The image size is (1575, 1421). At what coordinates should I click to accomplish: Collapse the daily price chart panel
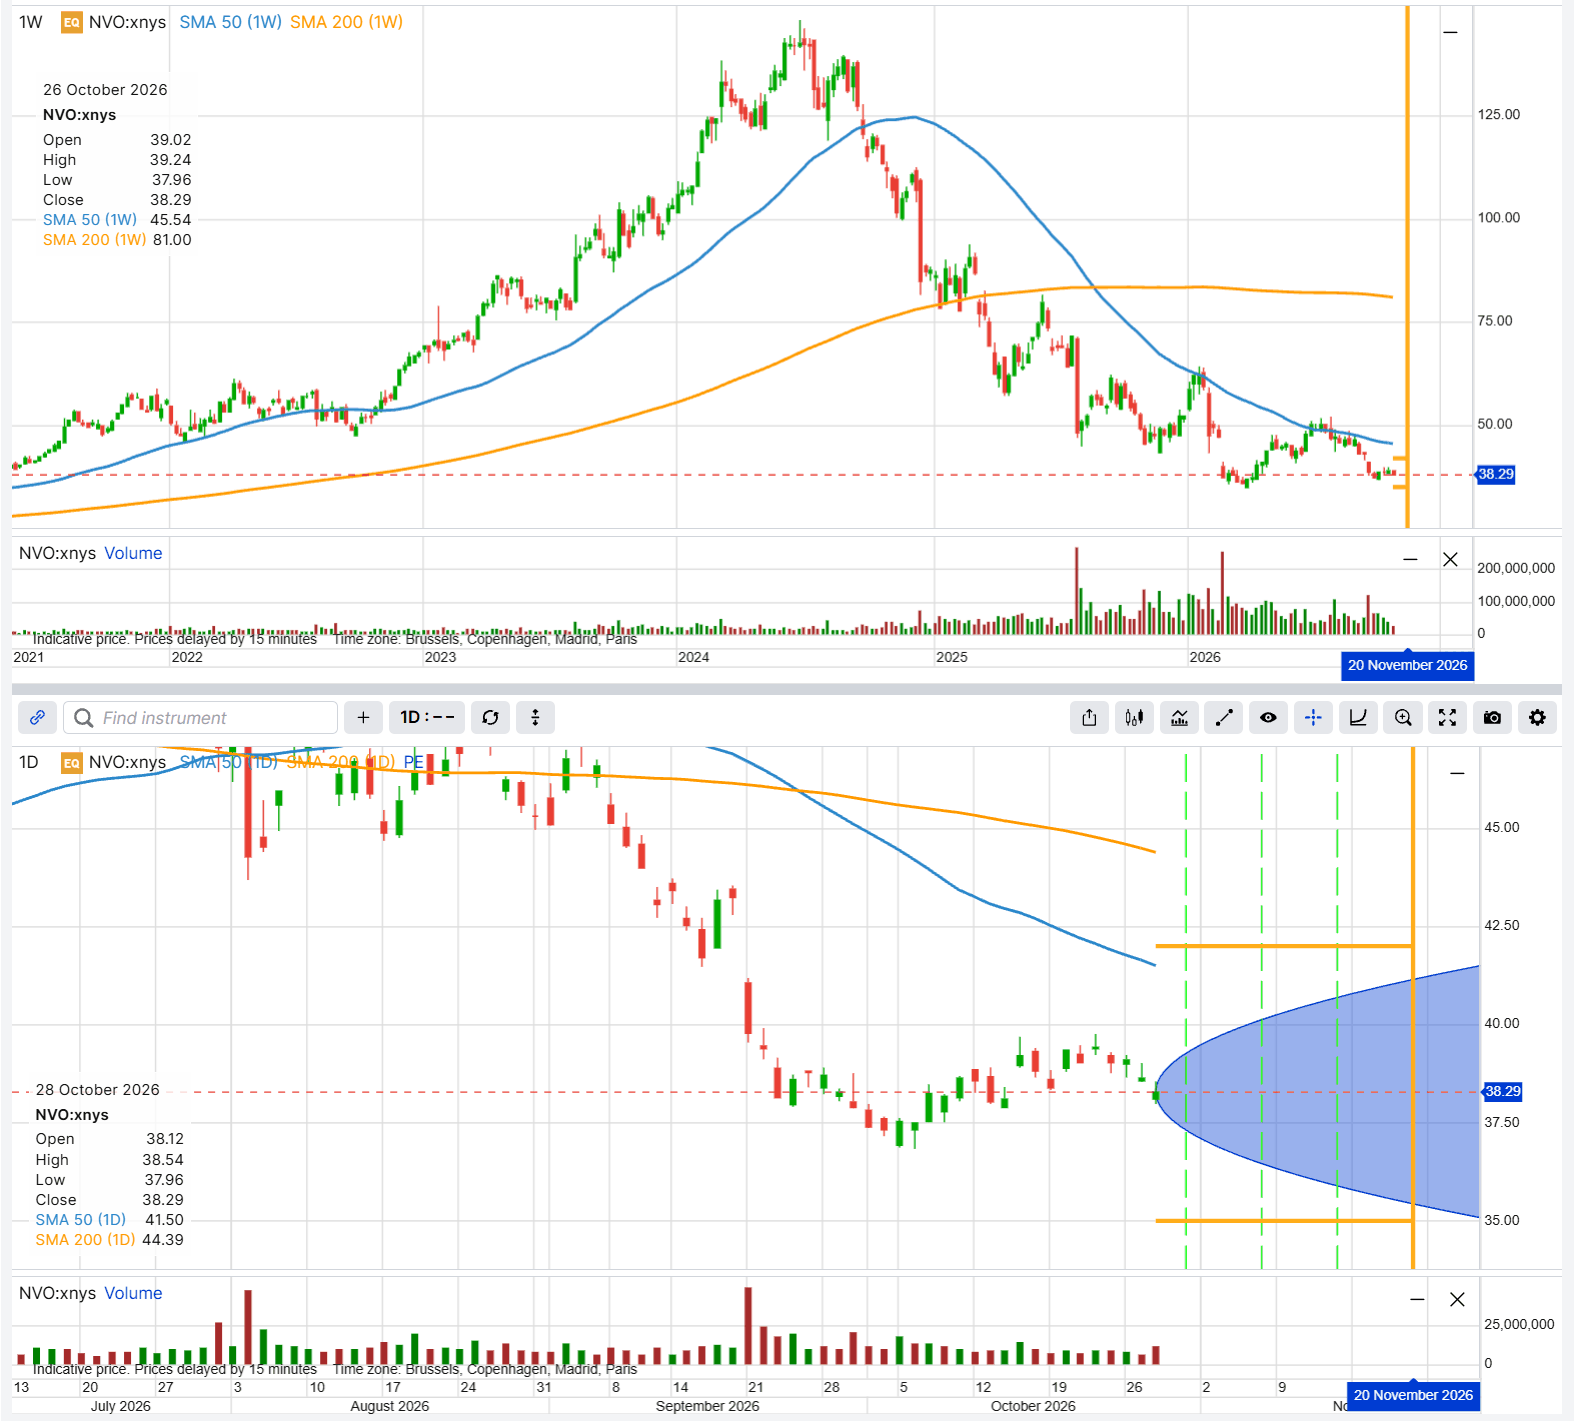coord(1457,773)
